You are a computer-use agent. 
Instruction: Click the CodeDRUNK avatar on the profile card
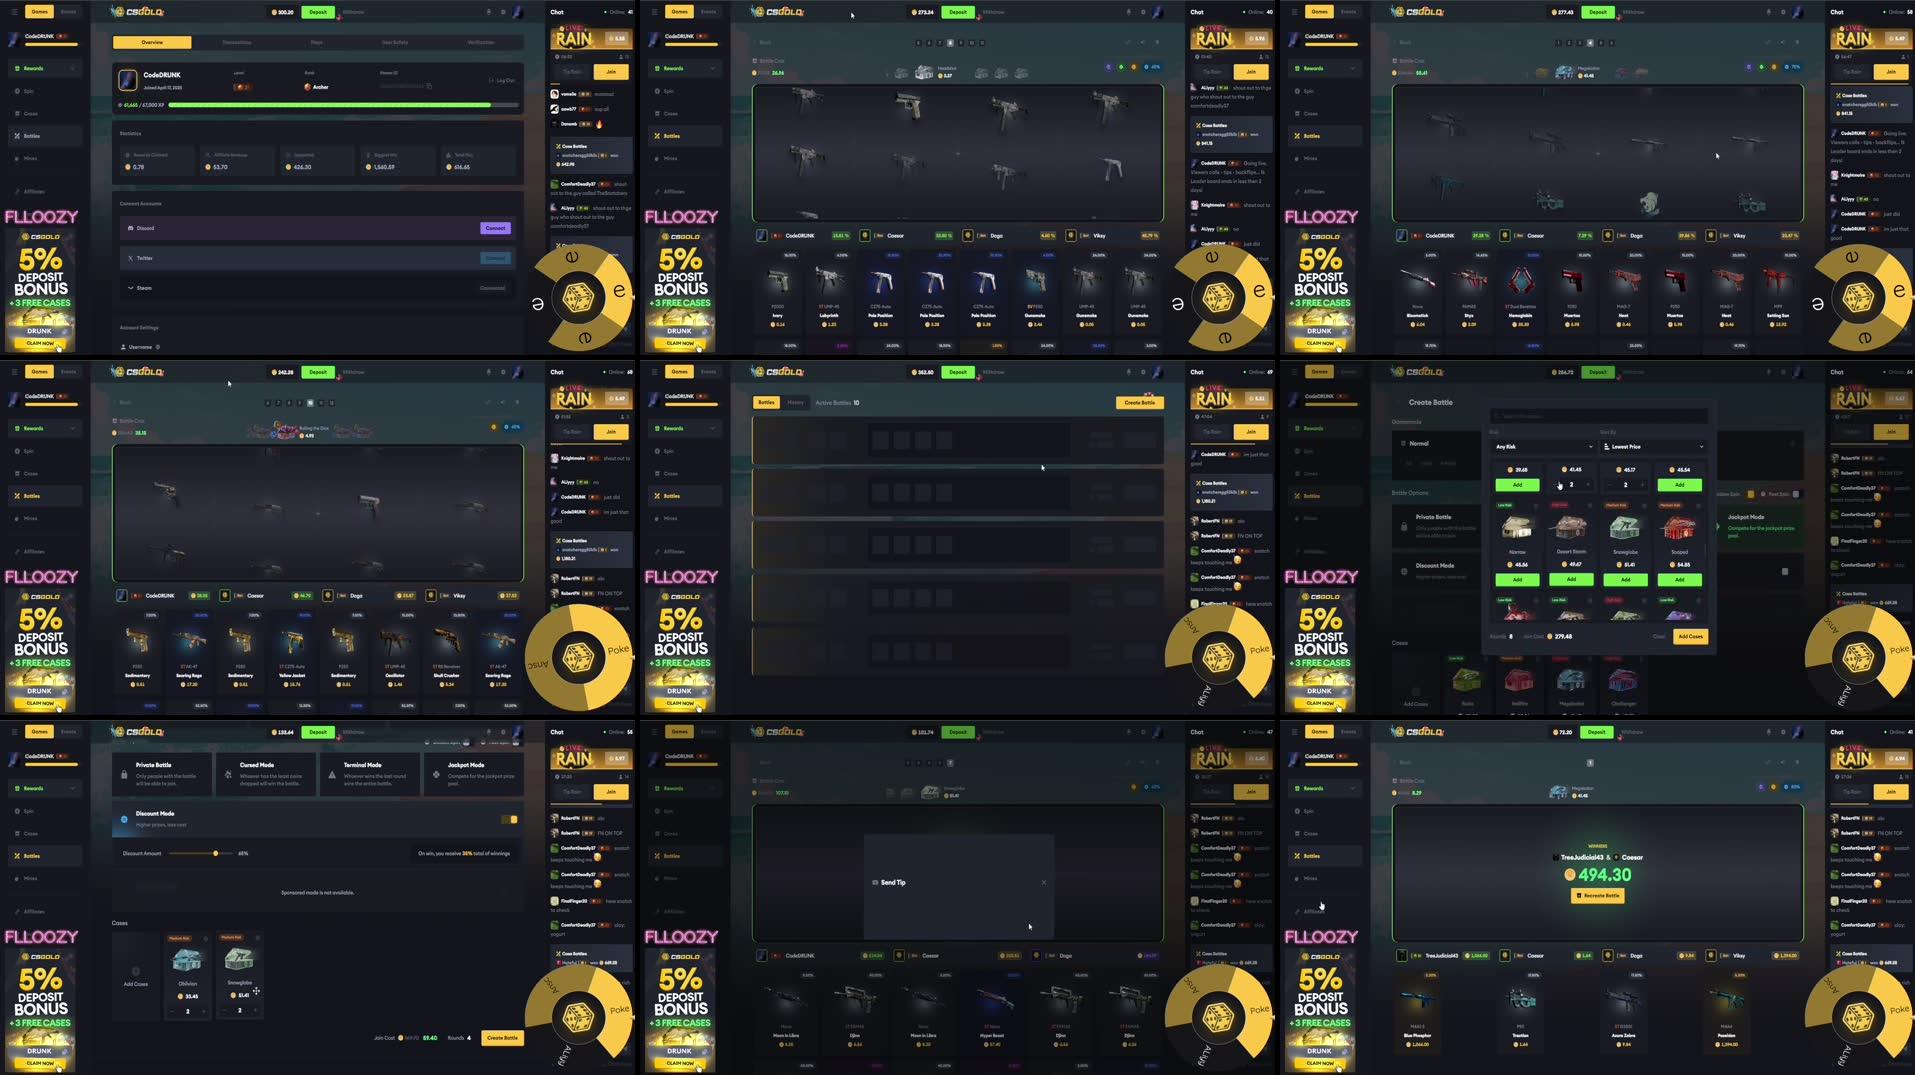pos(128,80)
